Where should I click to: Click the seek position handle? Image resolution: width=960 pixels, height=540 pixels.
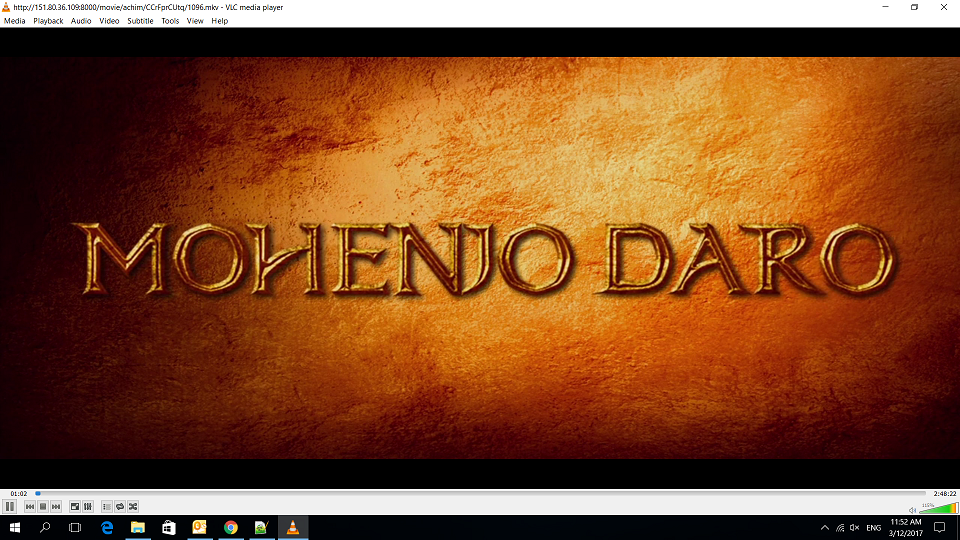point(38,493)
